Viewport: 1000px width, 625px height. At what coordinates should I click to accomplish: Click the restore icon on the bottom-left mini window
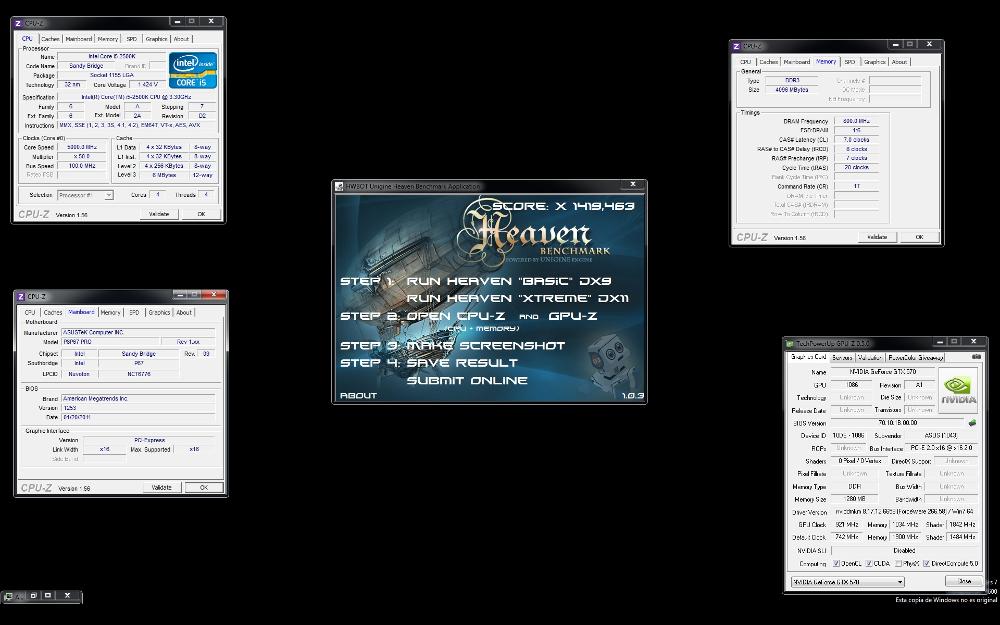pos(33,595)
